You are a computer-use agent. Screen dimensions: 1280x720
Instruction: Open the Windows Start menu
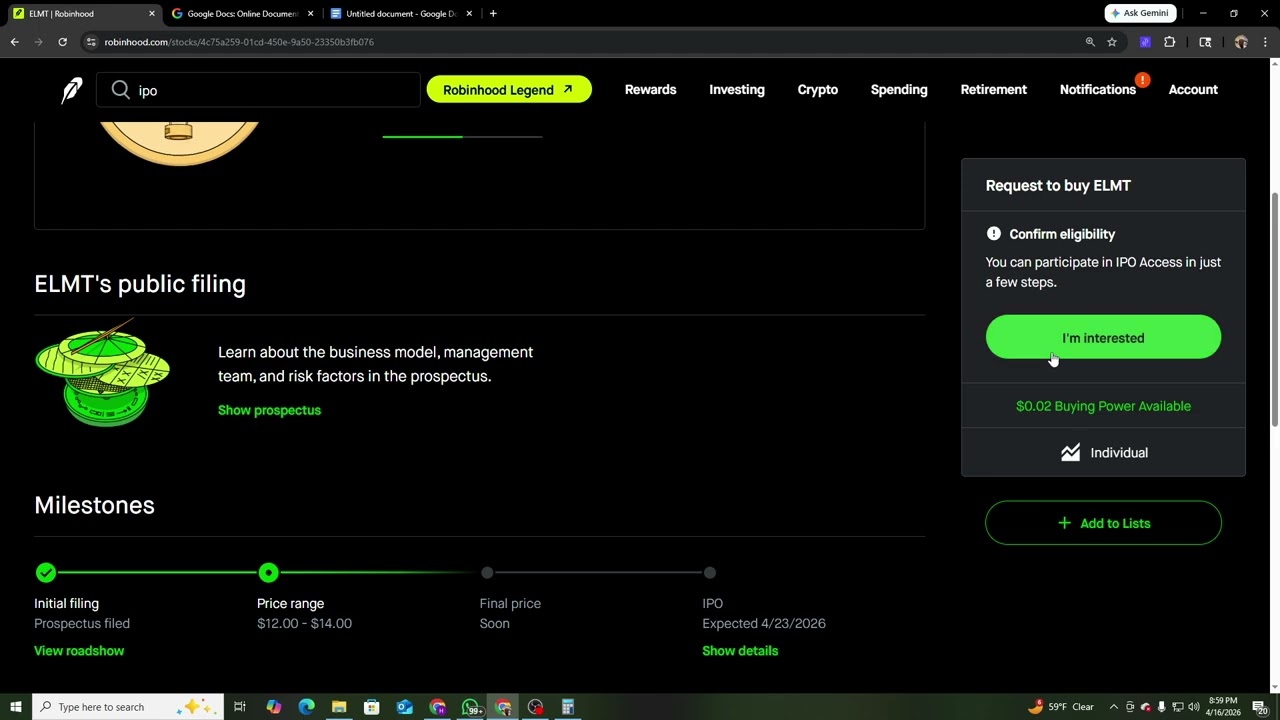(15, 707)
